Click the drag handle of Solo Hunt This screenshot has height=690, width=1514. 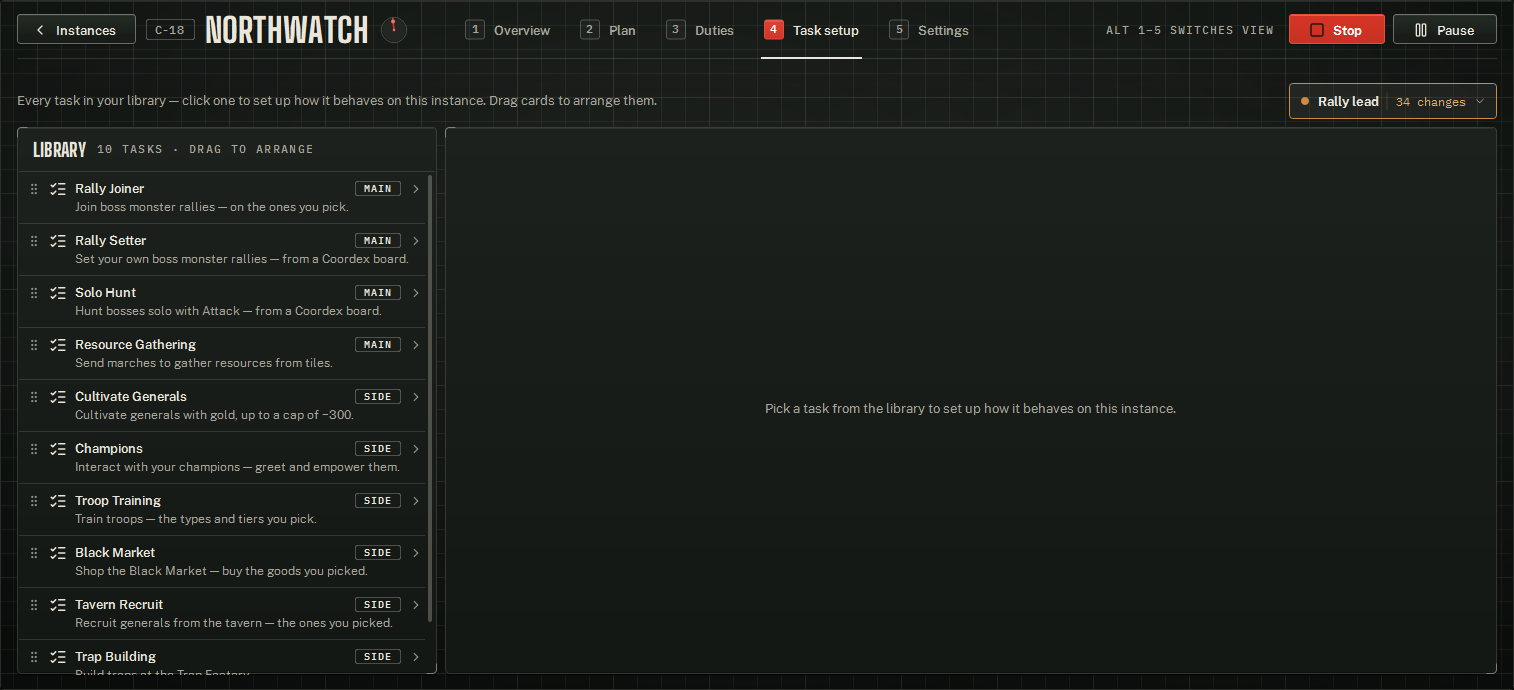[34, 292]
